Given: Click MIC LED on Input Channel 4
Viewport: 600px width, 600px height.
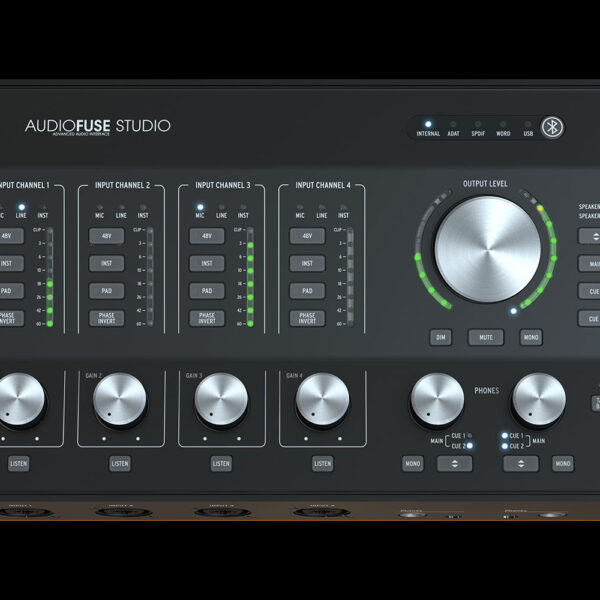Looking at the screenshot, I should point(300,207).
